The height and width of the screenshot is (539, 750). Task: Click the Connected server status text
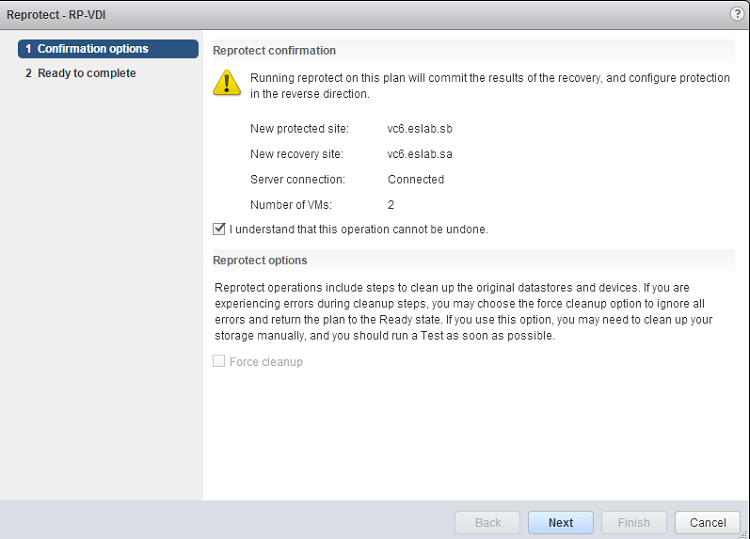coord(416,180)
